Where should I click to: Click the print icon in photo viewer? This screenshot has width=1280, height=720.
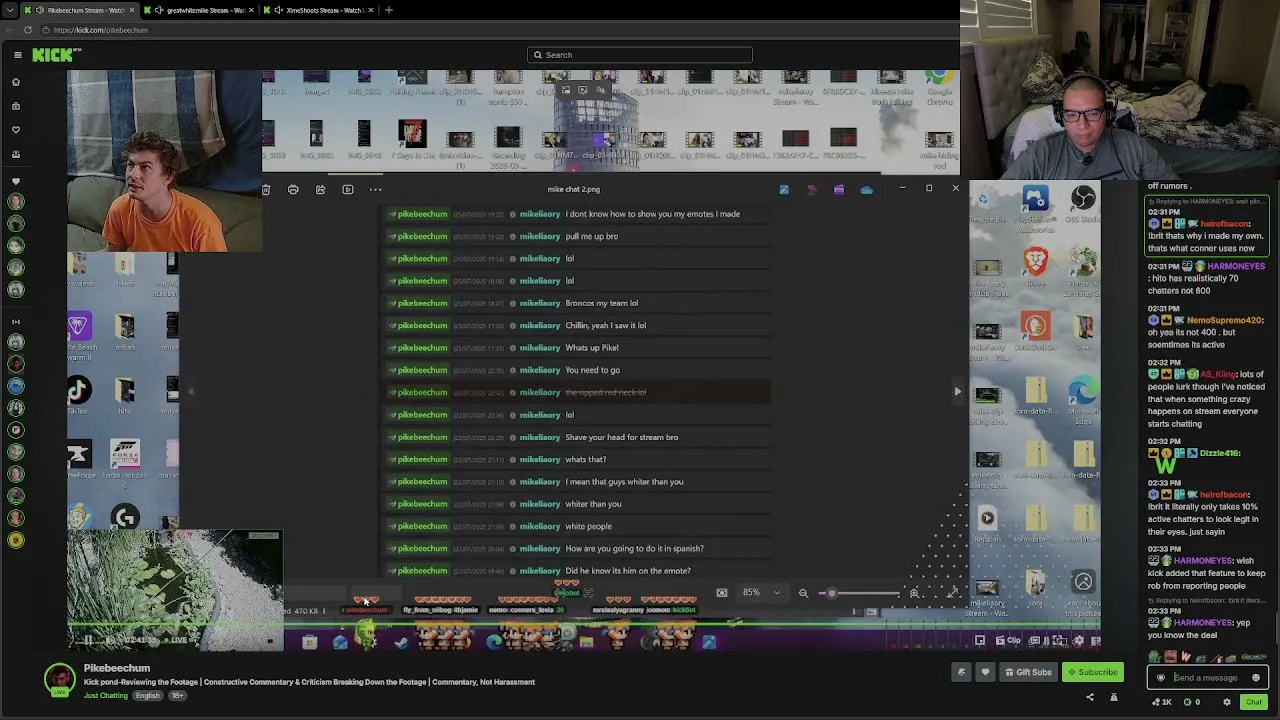pos(293,189)
